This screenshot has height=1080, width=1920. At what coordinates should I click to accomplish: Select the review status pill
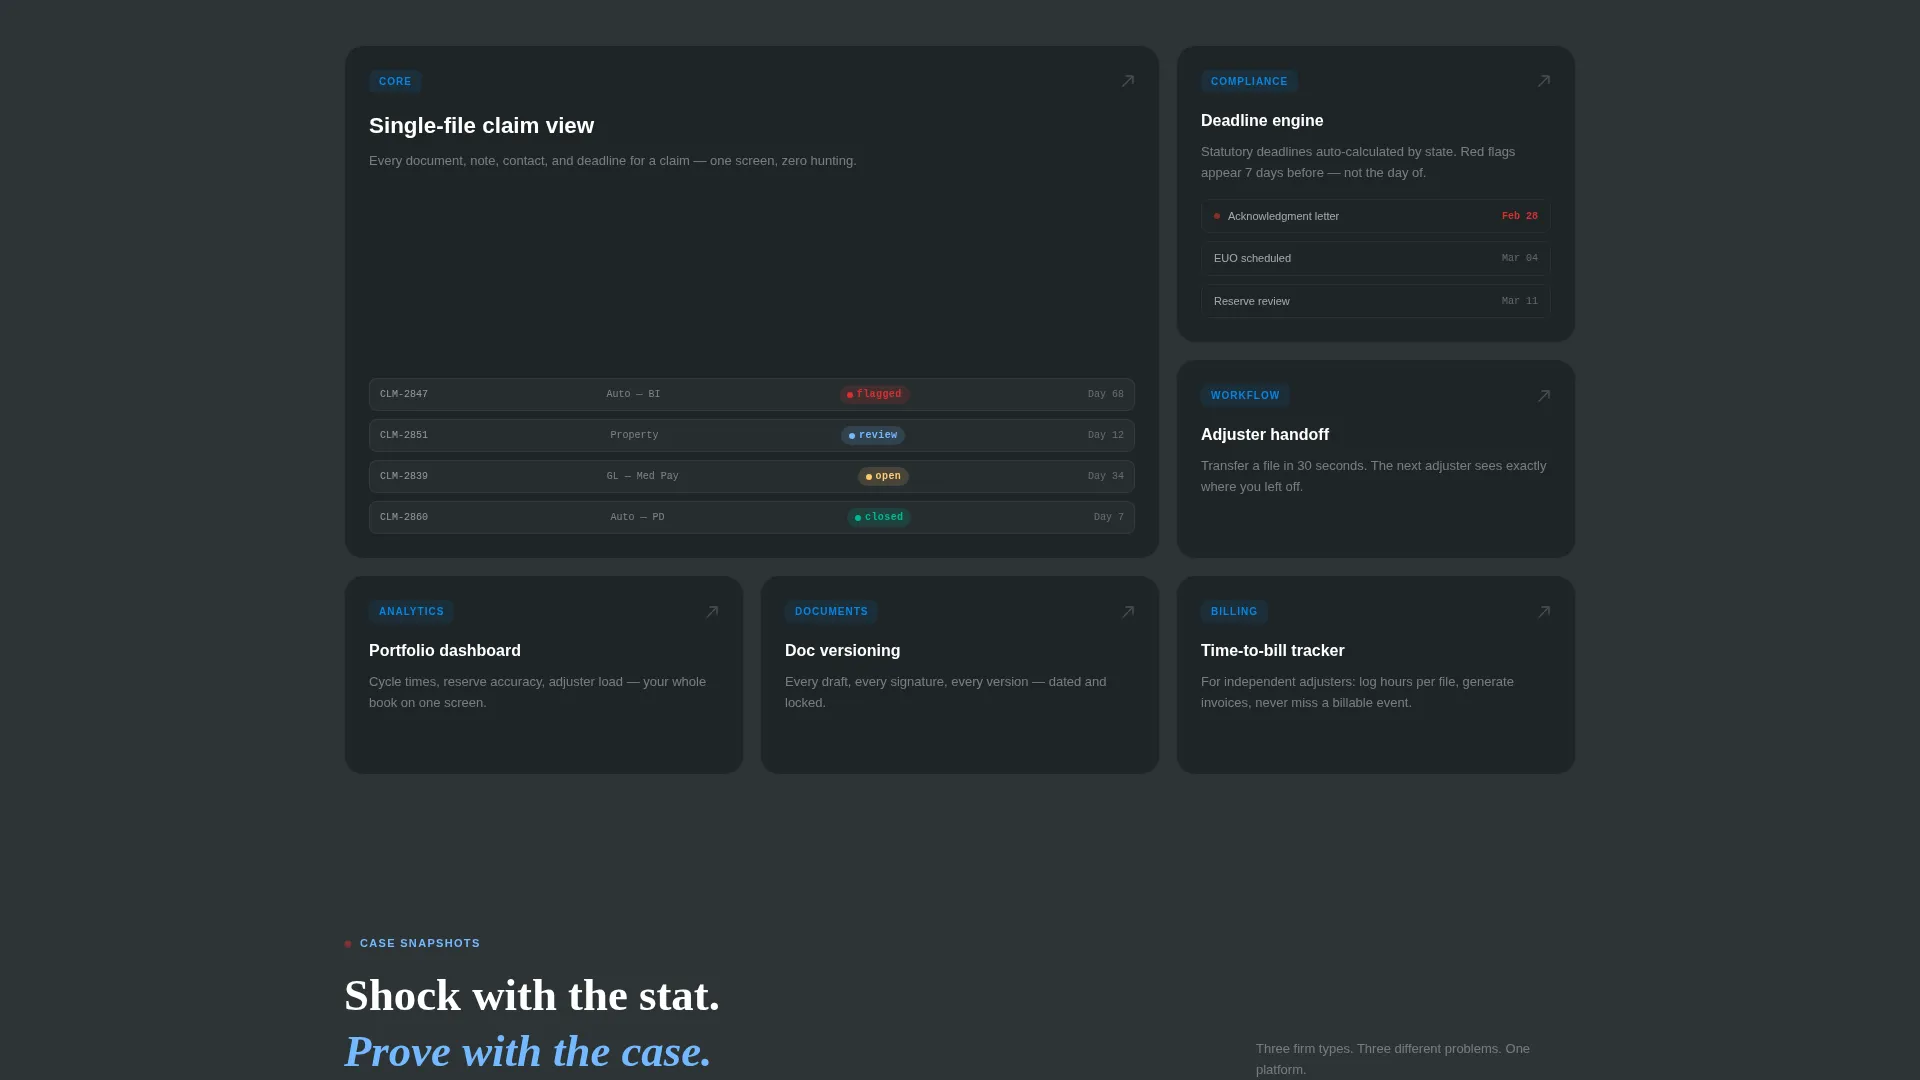(873, 435)
